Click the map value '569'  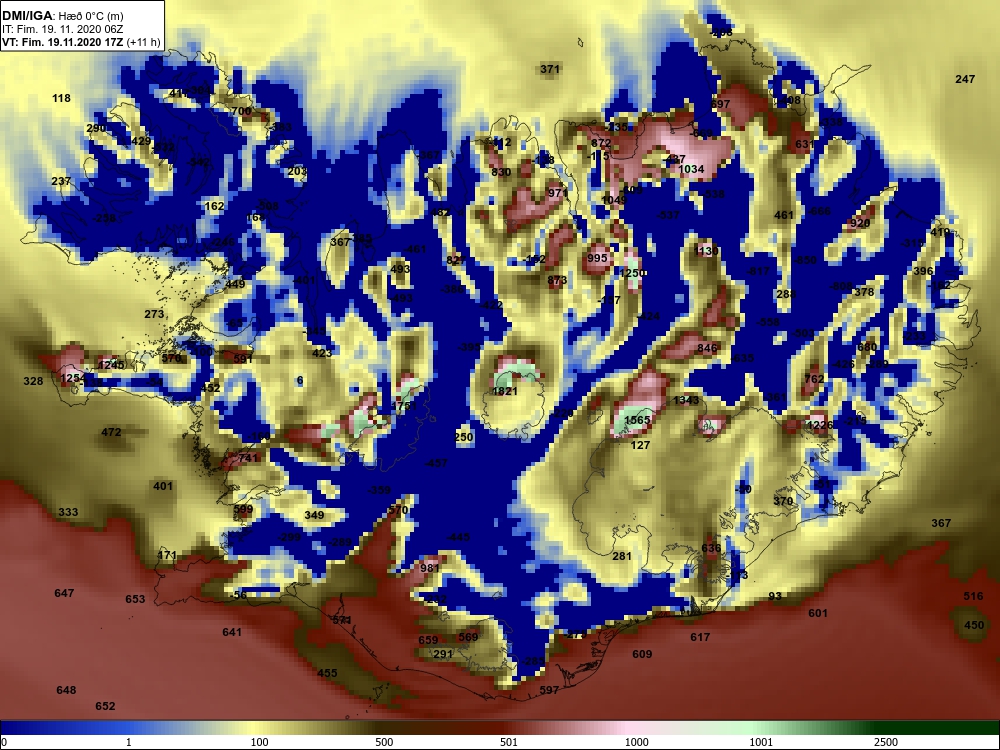point(468,636)
